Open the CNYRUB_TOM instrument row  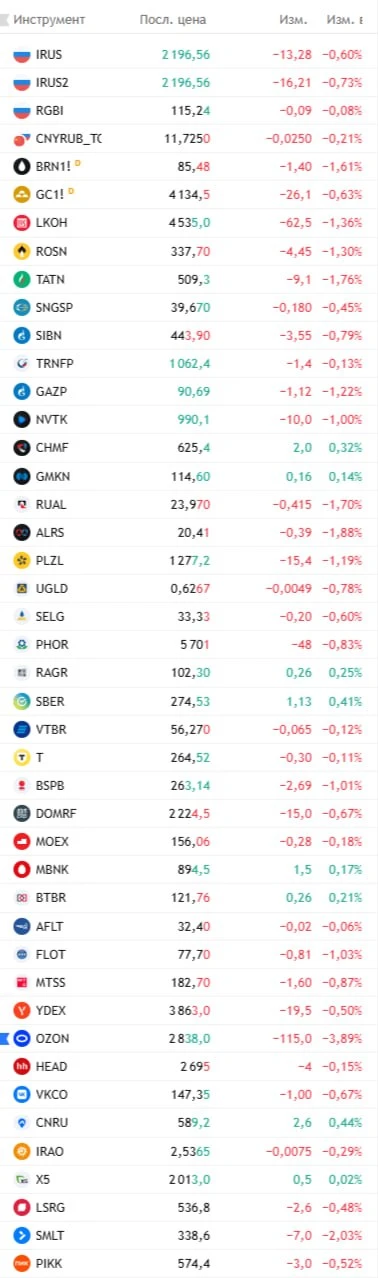click(189, 138)
